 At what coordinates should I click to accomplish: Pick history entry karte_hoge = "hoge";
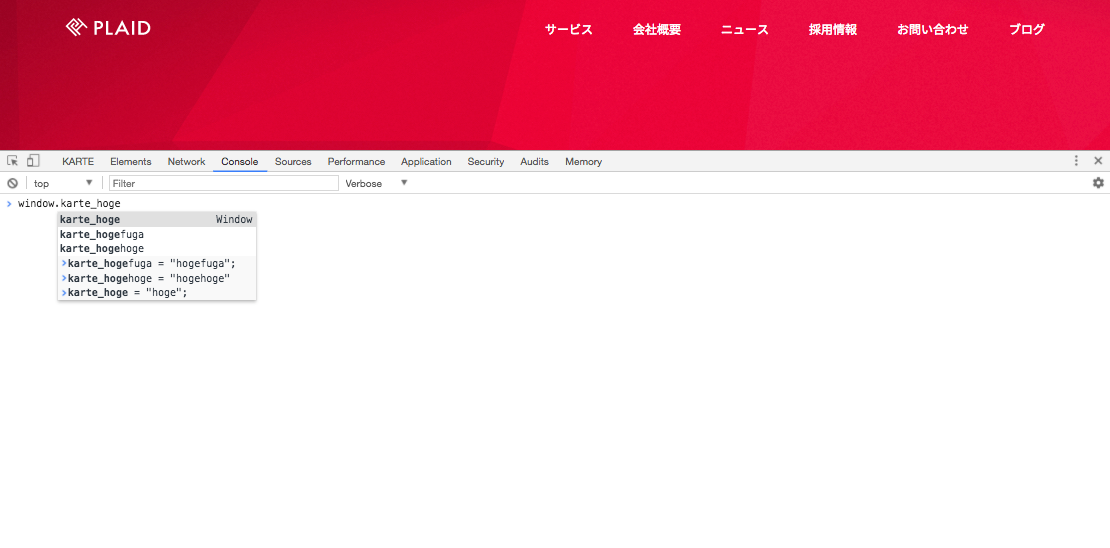[x=127, y=292]
